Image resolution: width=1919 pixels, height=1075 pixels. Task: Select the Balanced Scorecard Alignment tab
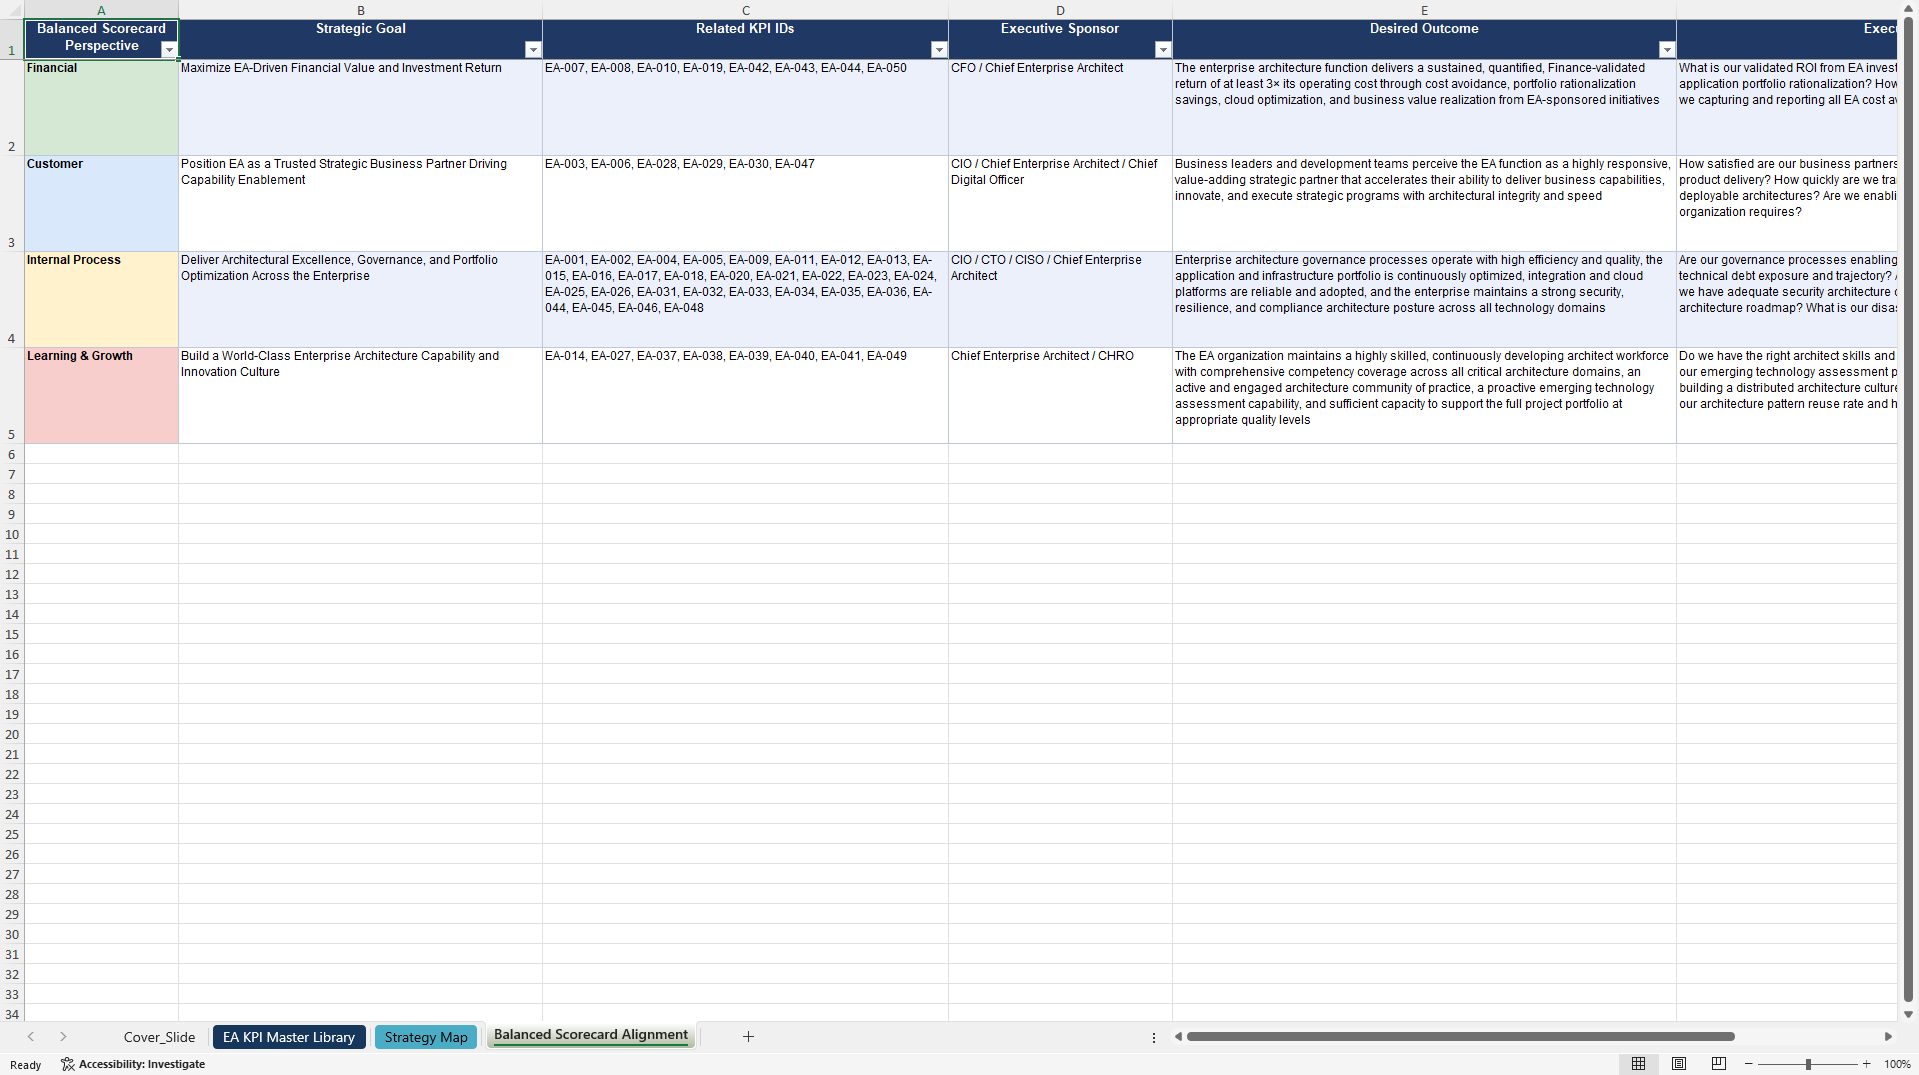point(591,1035)
